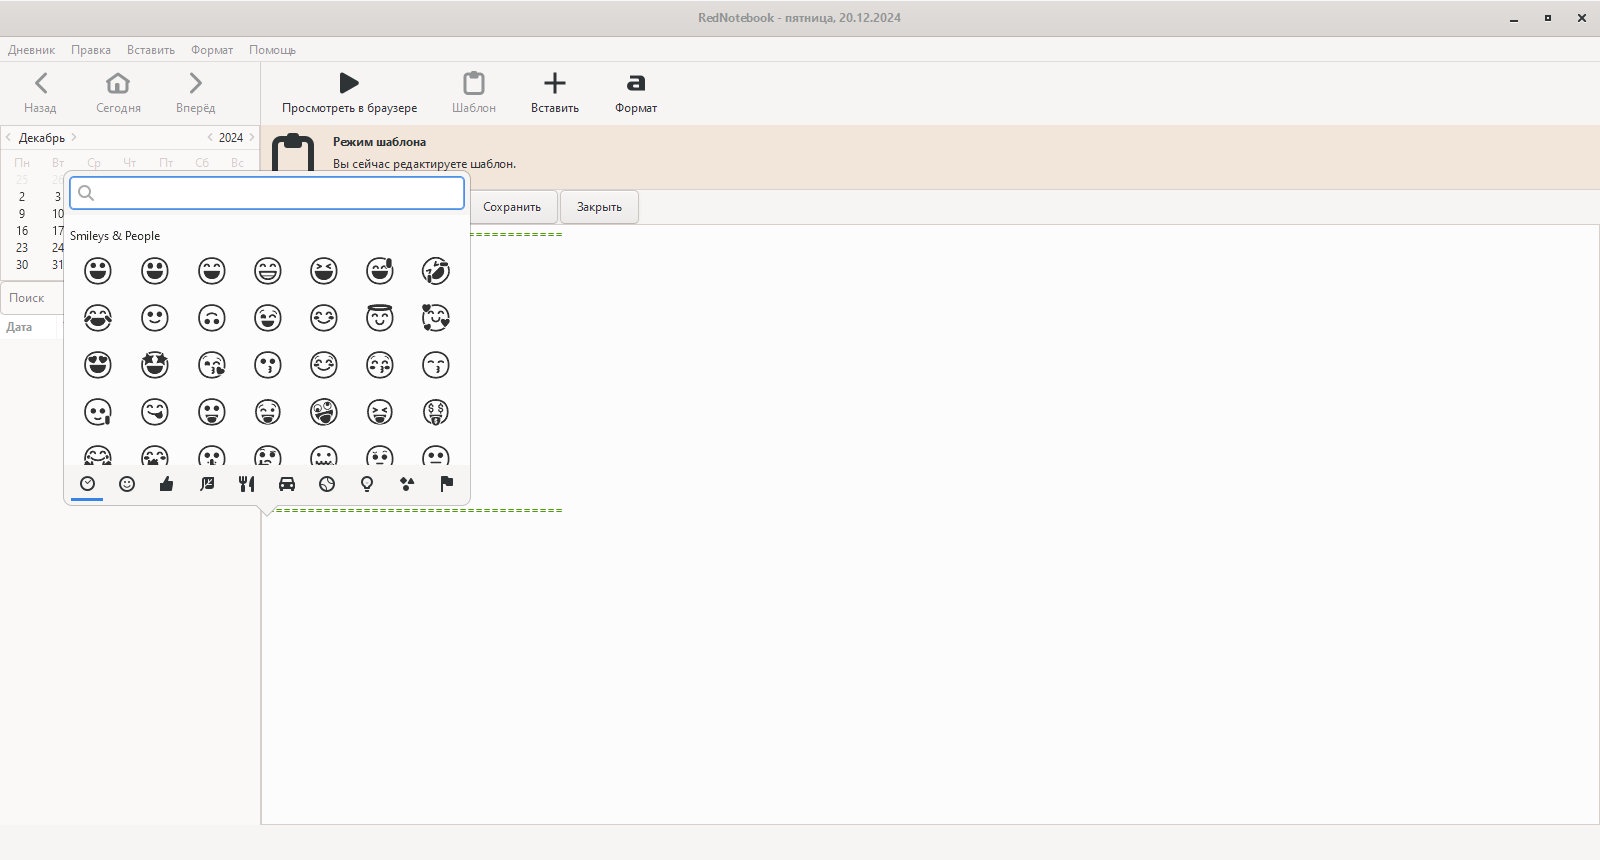The height and width of the screenshot is (860, 1600).
Task: Choose the beaming face with teeth emoji
Action: point(267,271)
